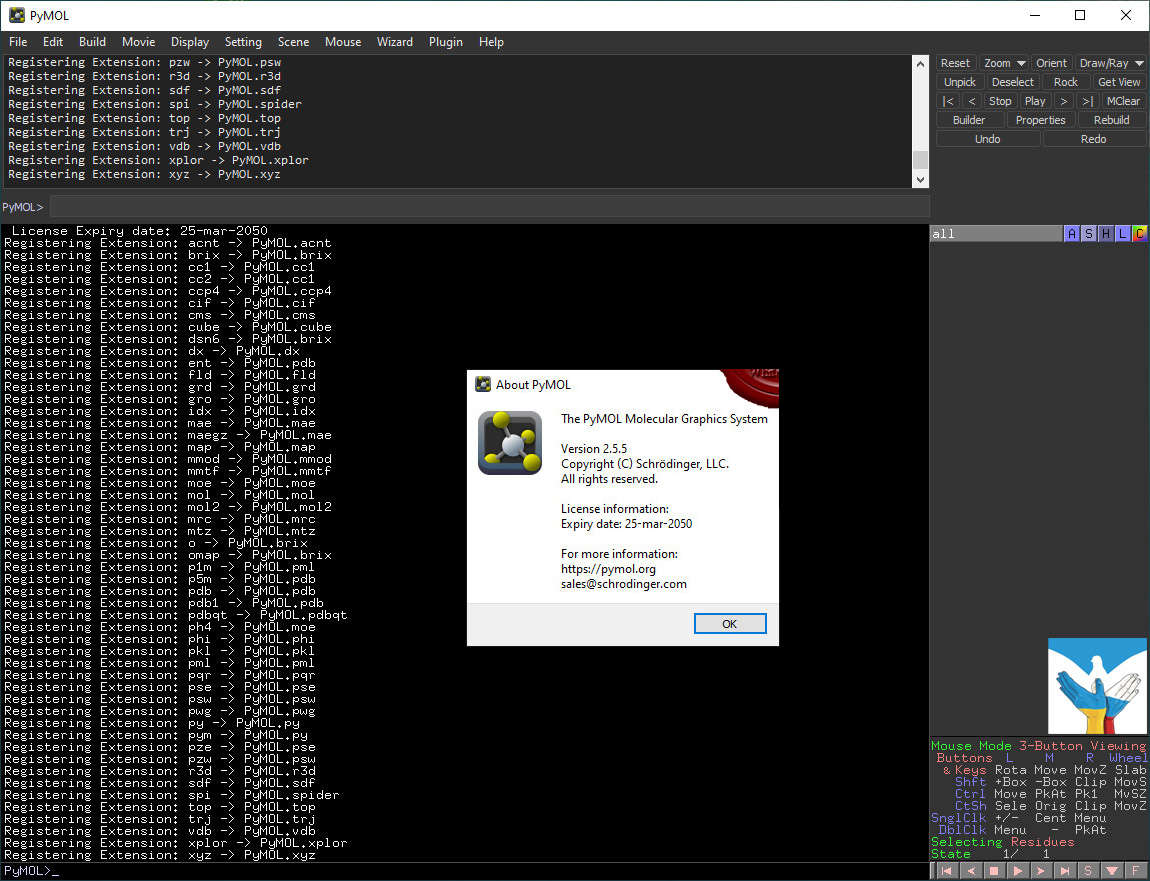Screen dimensions: 1150x881
Task: Click the Reset button
Action: coord(955,63)
